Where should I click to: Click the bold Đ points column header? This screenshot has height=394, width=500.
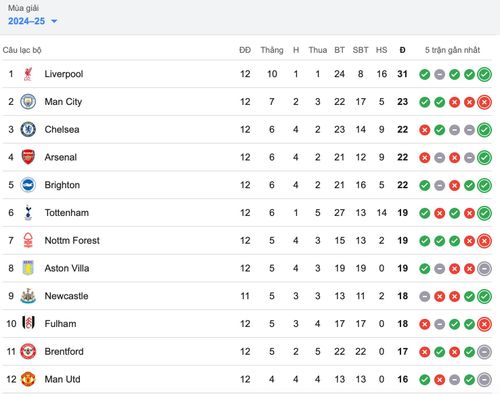point(402,50)
